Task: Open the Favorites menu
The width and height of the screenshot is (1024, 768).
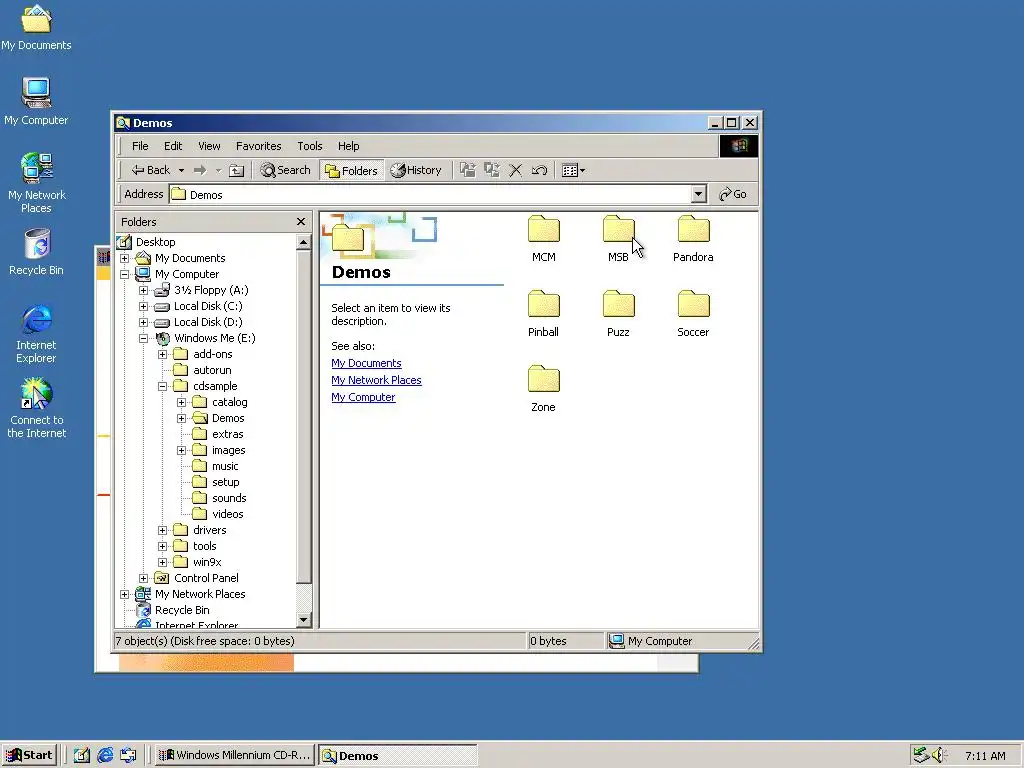Action: tap(259, 146)
